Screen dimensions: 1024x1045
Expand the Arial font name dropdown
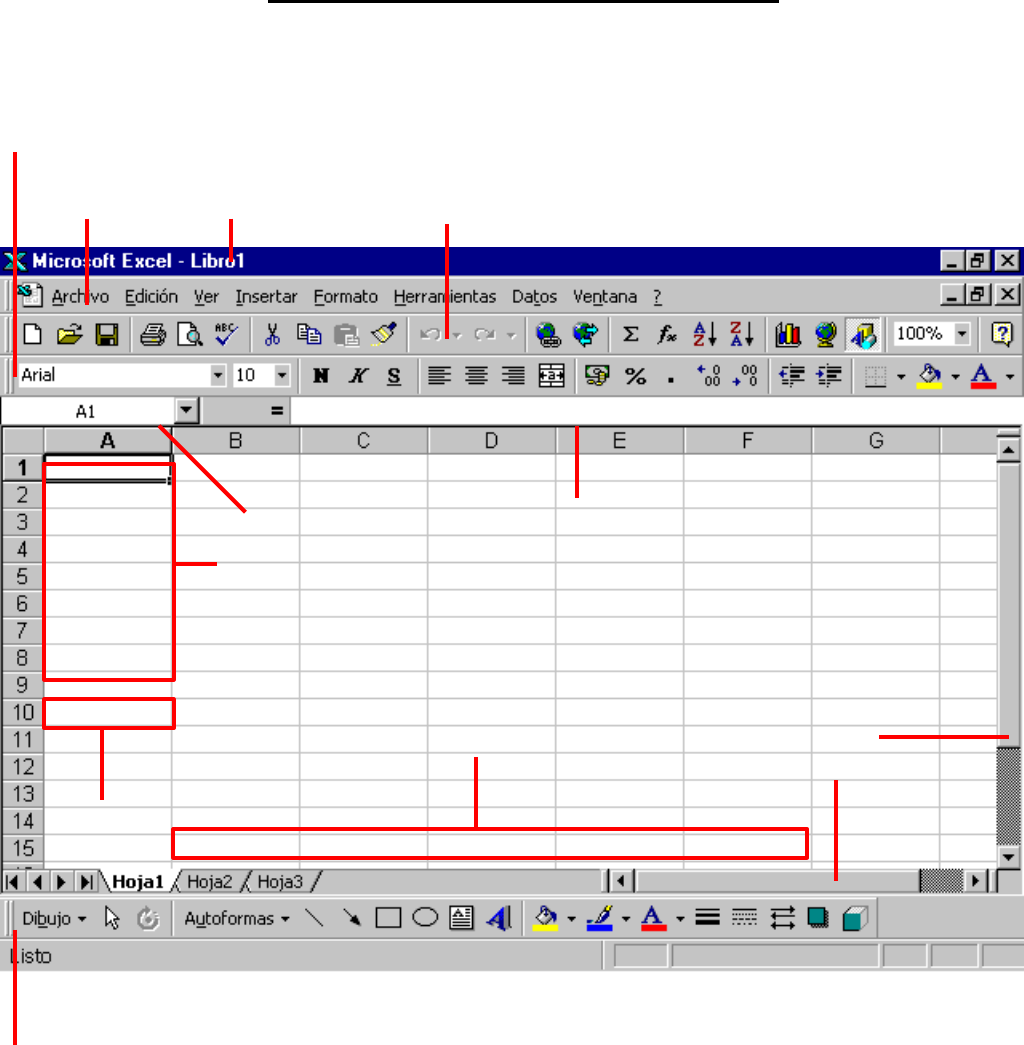[218, 376]
